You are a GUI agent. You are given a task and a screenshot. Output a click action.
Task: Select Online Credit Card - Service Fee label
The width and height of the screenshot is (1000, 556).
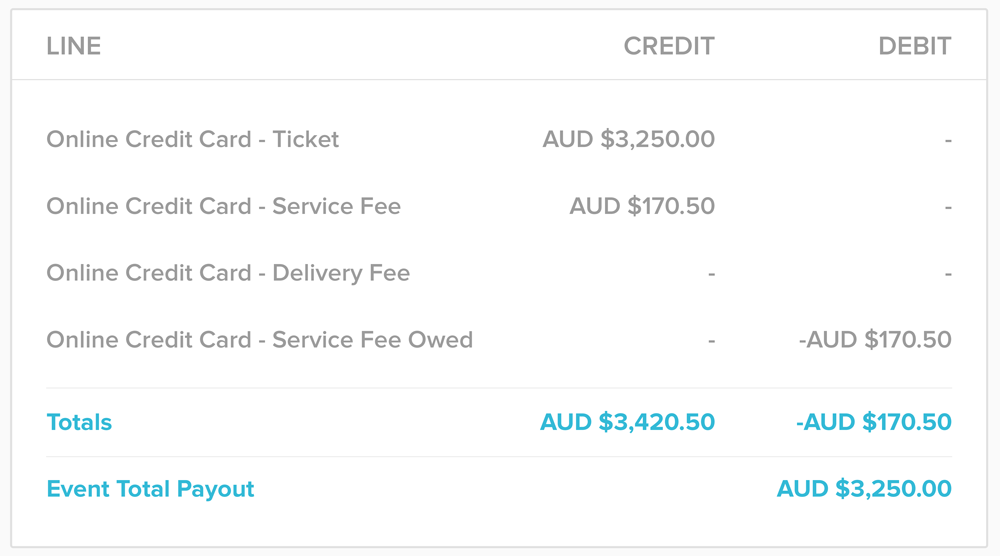point(223,206)
